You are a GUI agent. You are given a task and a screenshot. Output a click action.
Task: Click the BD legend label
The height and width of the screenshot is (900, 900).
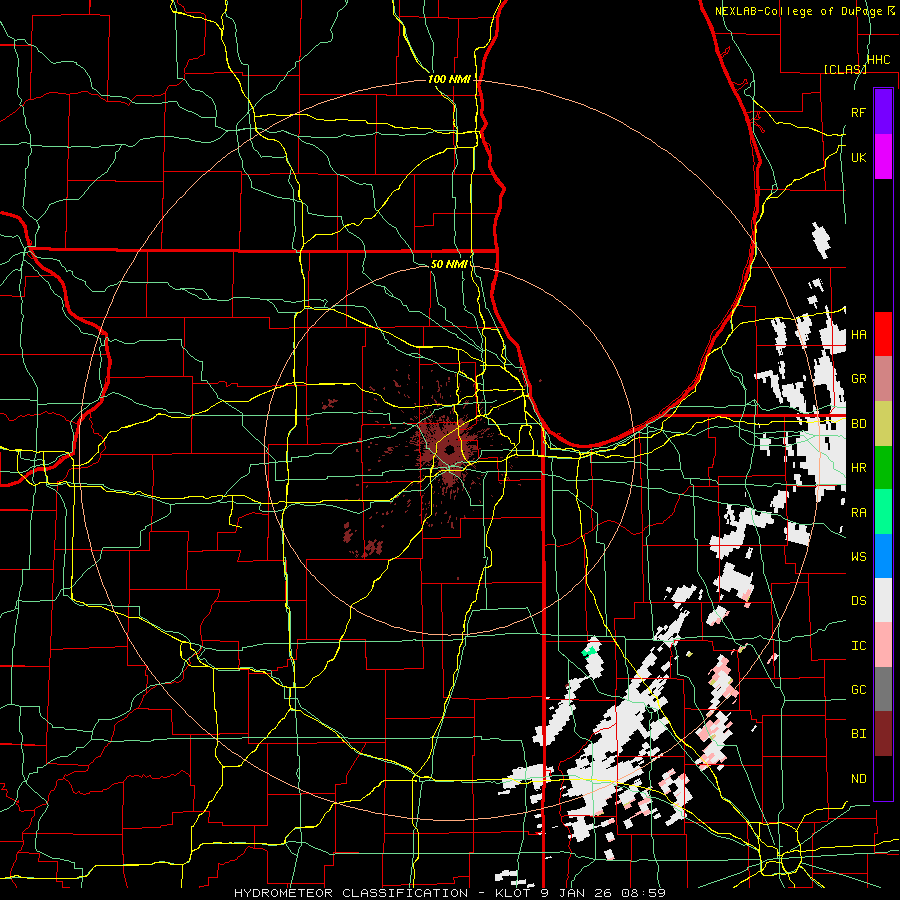tap(859, 424)
